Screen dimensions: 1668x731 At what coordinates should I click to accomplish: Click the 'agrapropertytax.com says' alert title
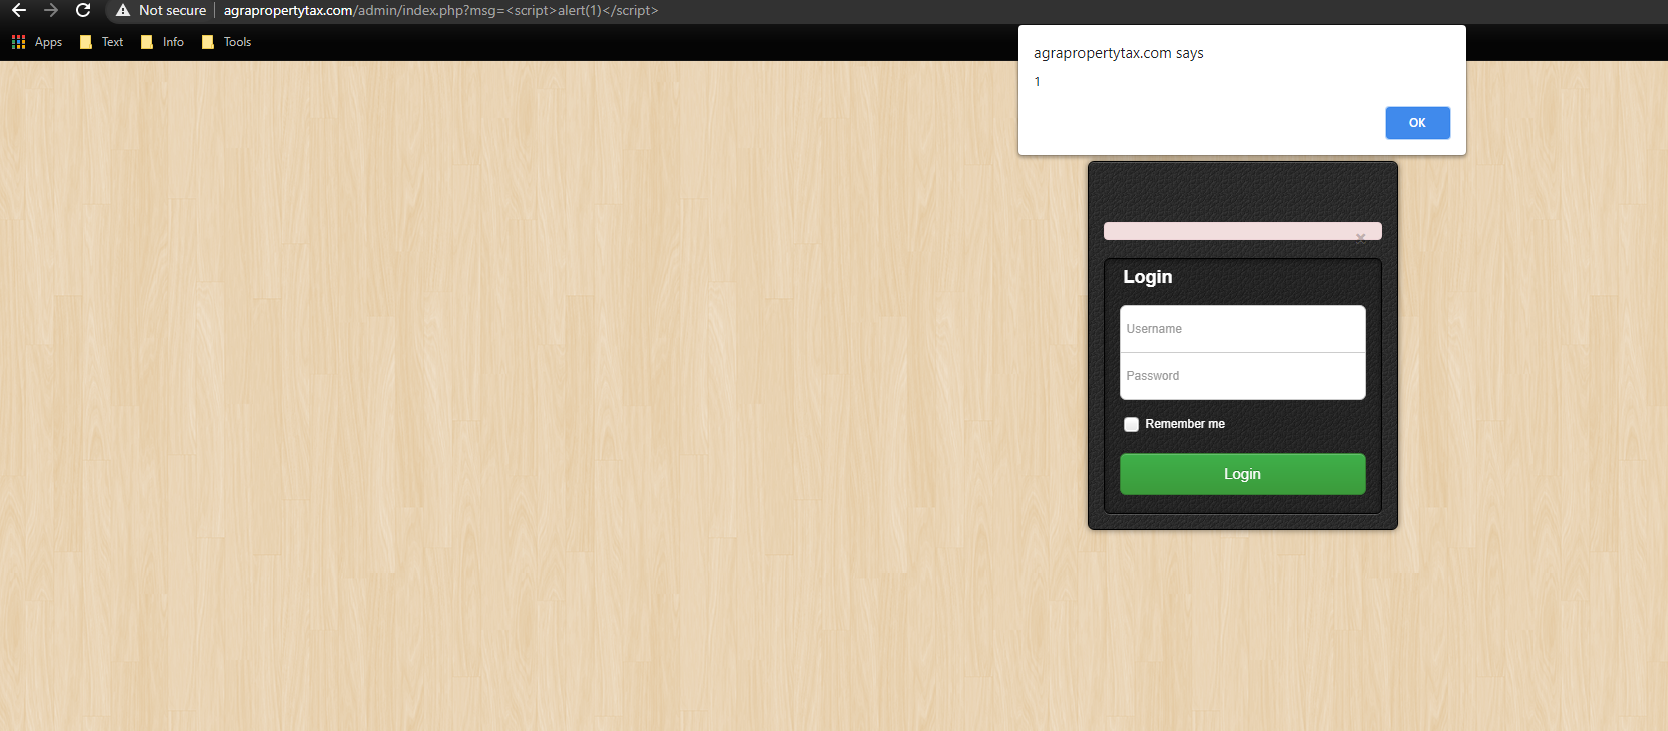1119,53
